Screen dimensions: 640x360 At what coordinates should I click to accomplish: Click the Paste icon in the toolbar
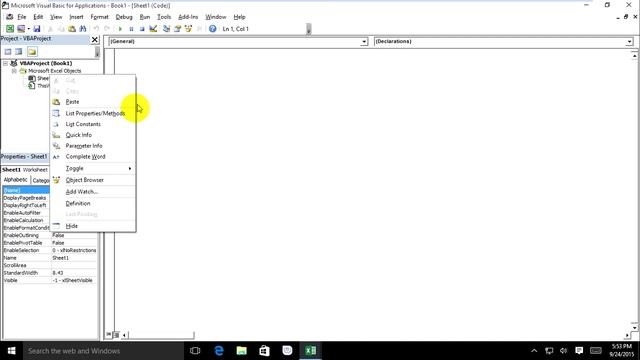pyautogui.click(x=72, y=29)
